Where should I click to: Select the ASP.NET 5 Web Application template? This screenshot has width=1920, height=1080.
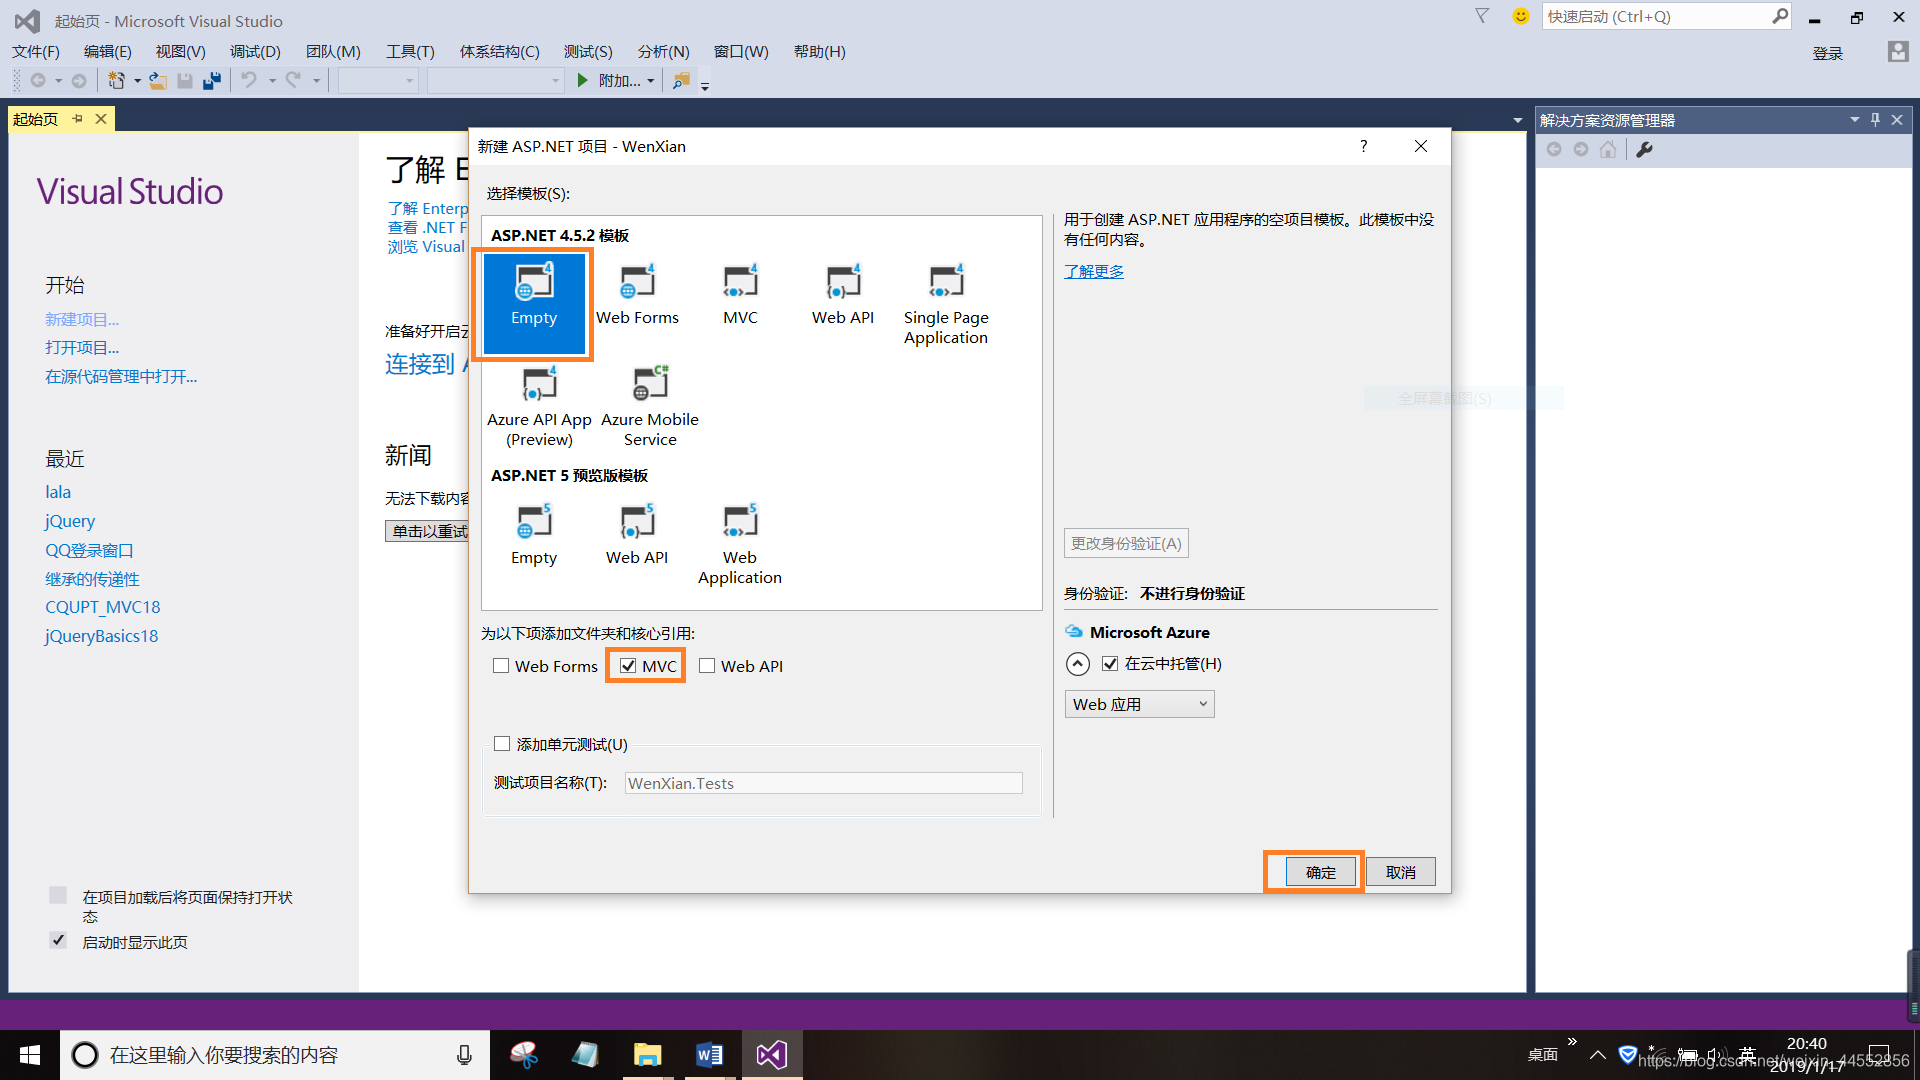[740, 545]
